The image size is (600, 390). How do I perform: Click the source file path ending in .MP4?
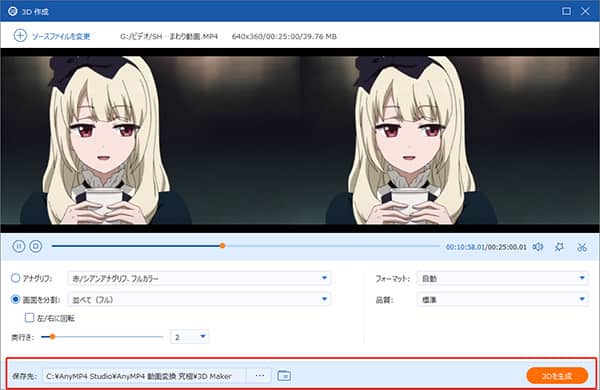point(169,36)
